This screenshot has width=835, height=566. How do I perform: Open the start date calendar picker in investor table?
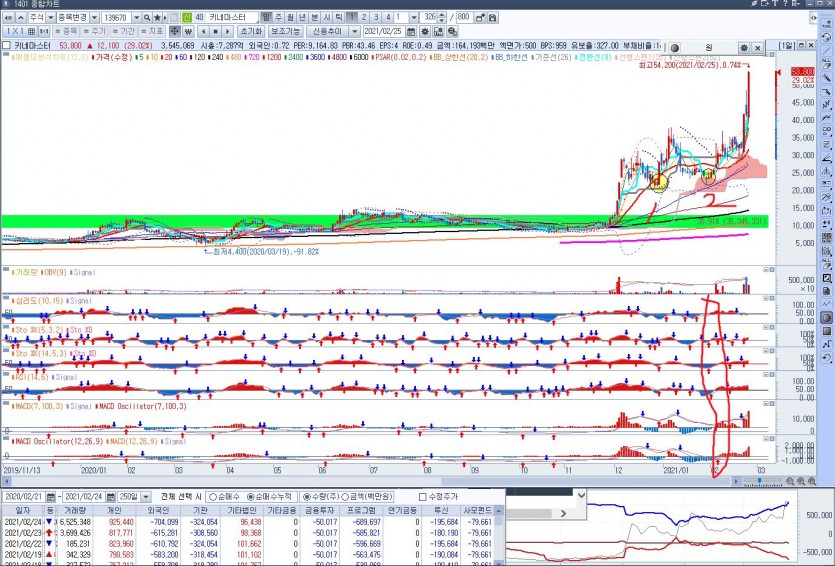coord(52,497)
